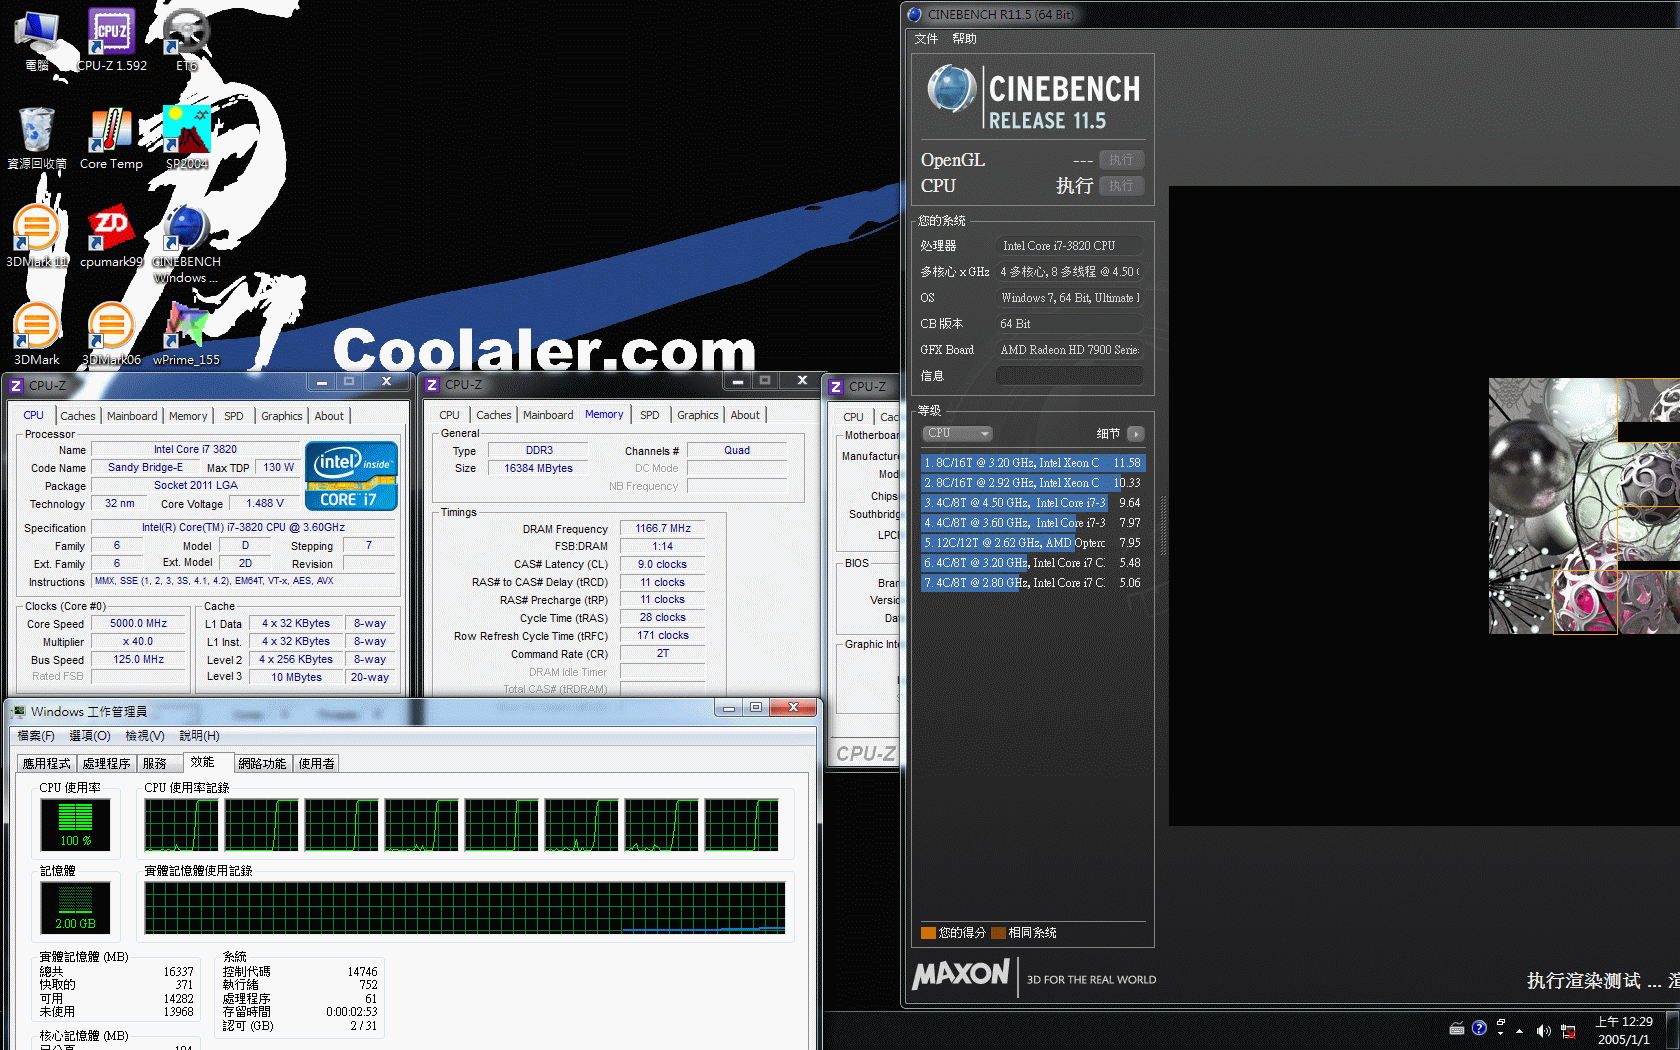1680x1050 pixels.
Task: Click the DRAM Frequency 1166.7 MHz value
Action: click(663, 528)
